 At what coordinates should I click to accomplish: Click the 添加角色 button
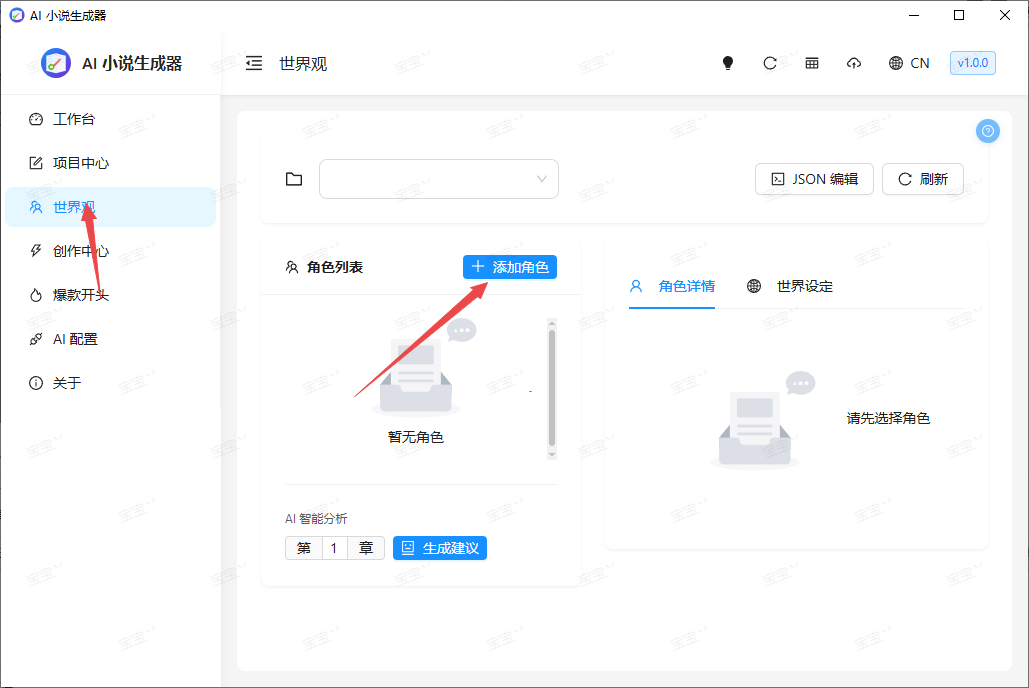510,267
